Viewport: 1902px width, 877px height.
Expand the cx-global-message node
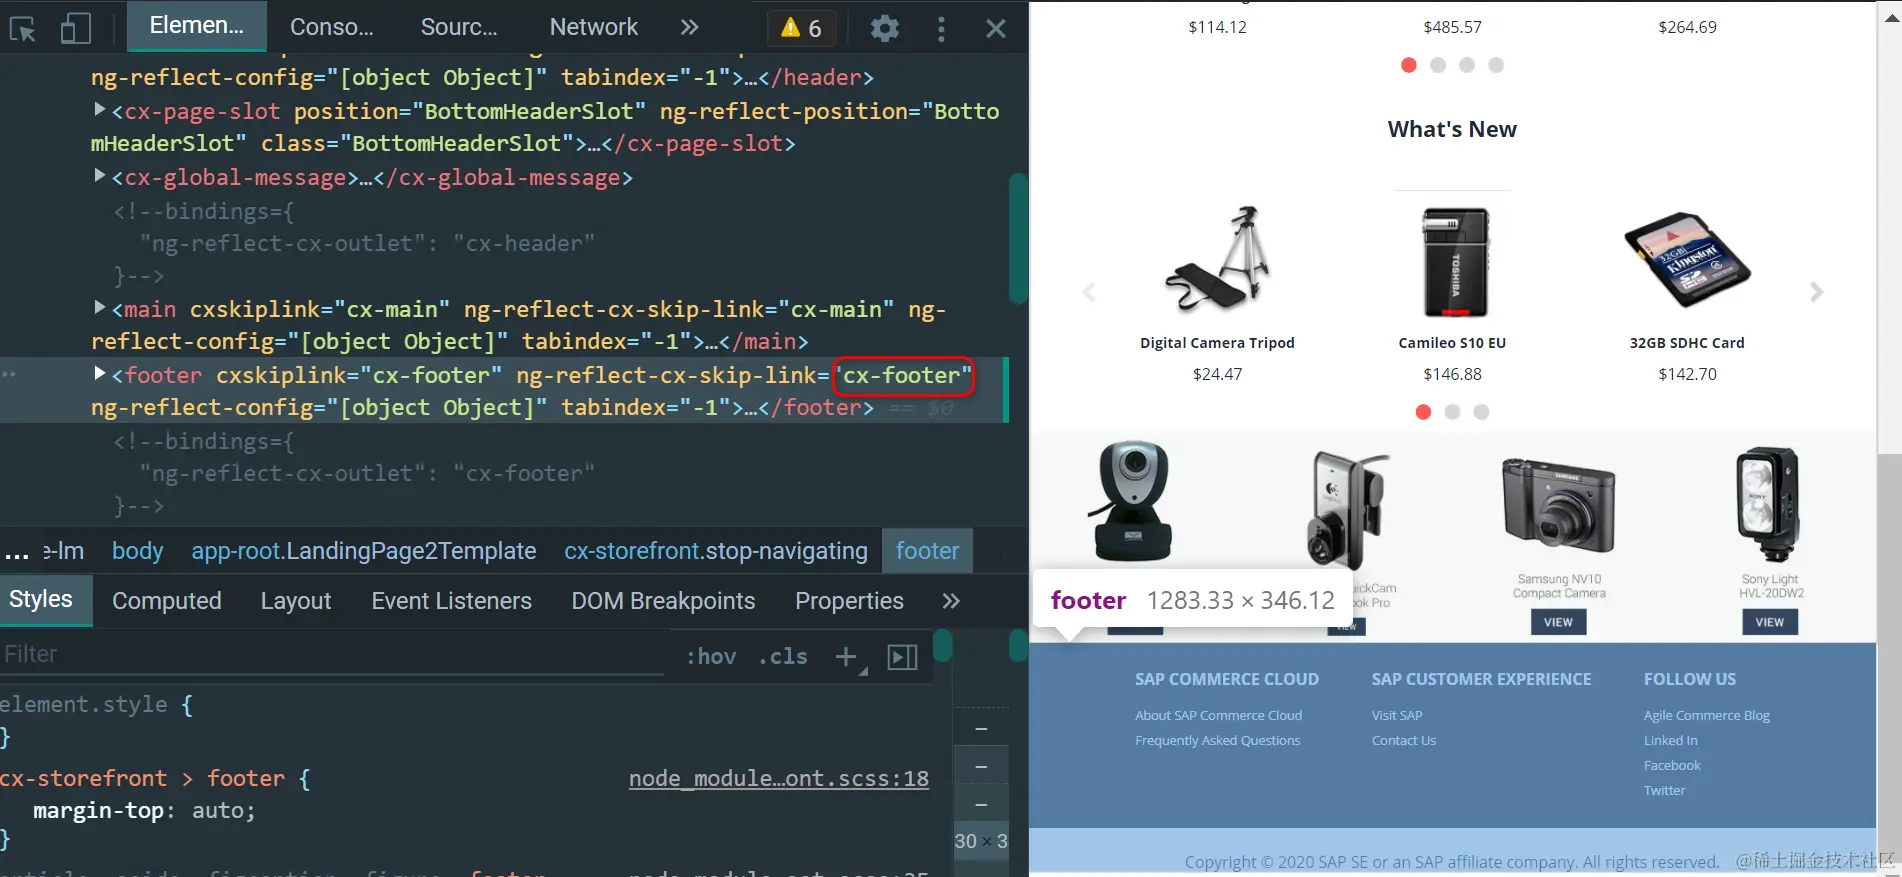(99, 175)
